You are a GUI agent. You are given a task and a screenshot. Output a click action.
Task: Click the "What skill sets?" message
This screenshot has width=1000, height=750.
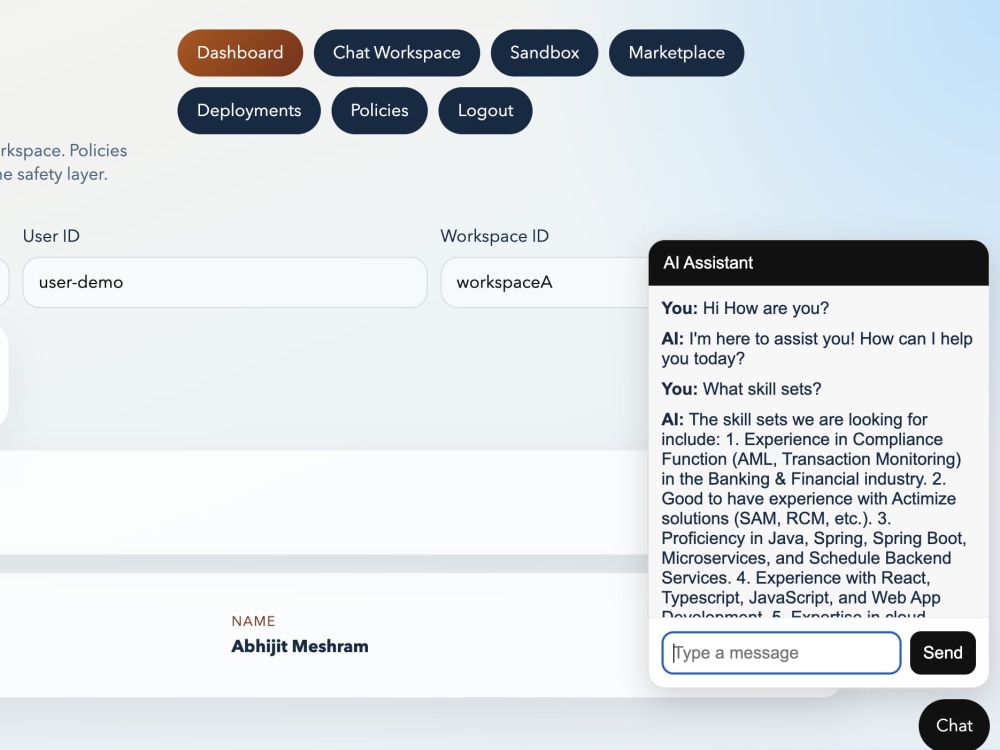coord(741,389)
